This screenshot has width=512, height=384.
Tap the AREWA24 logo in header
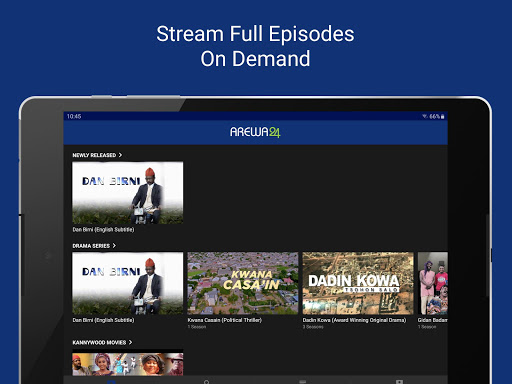[255, 132]
